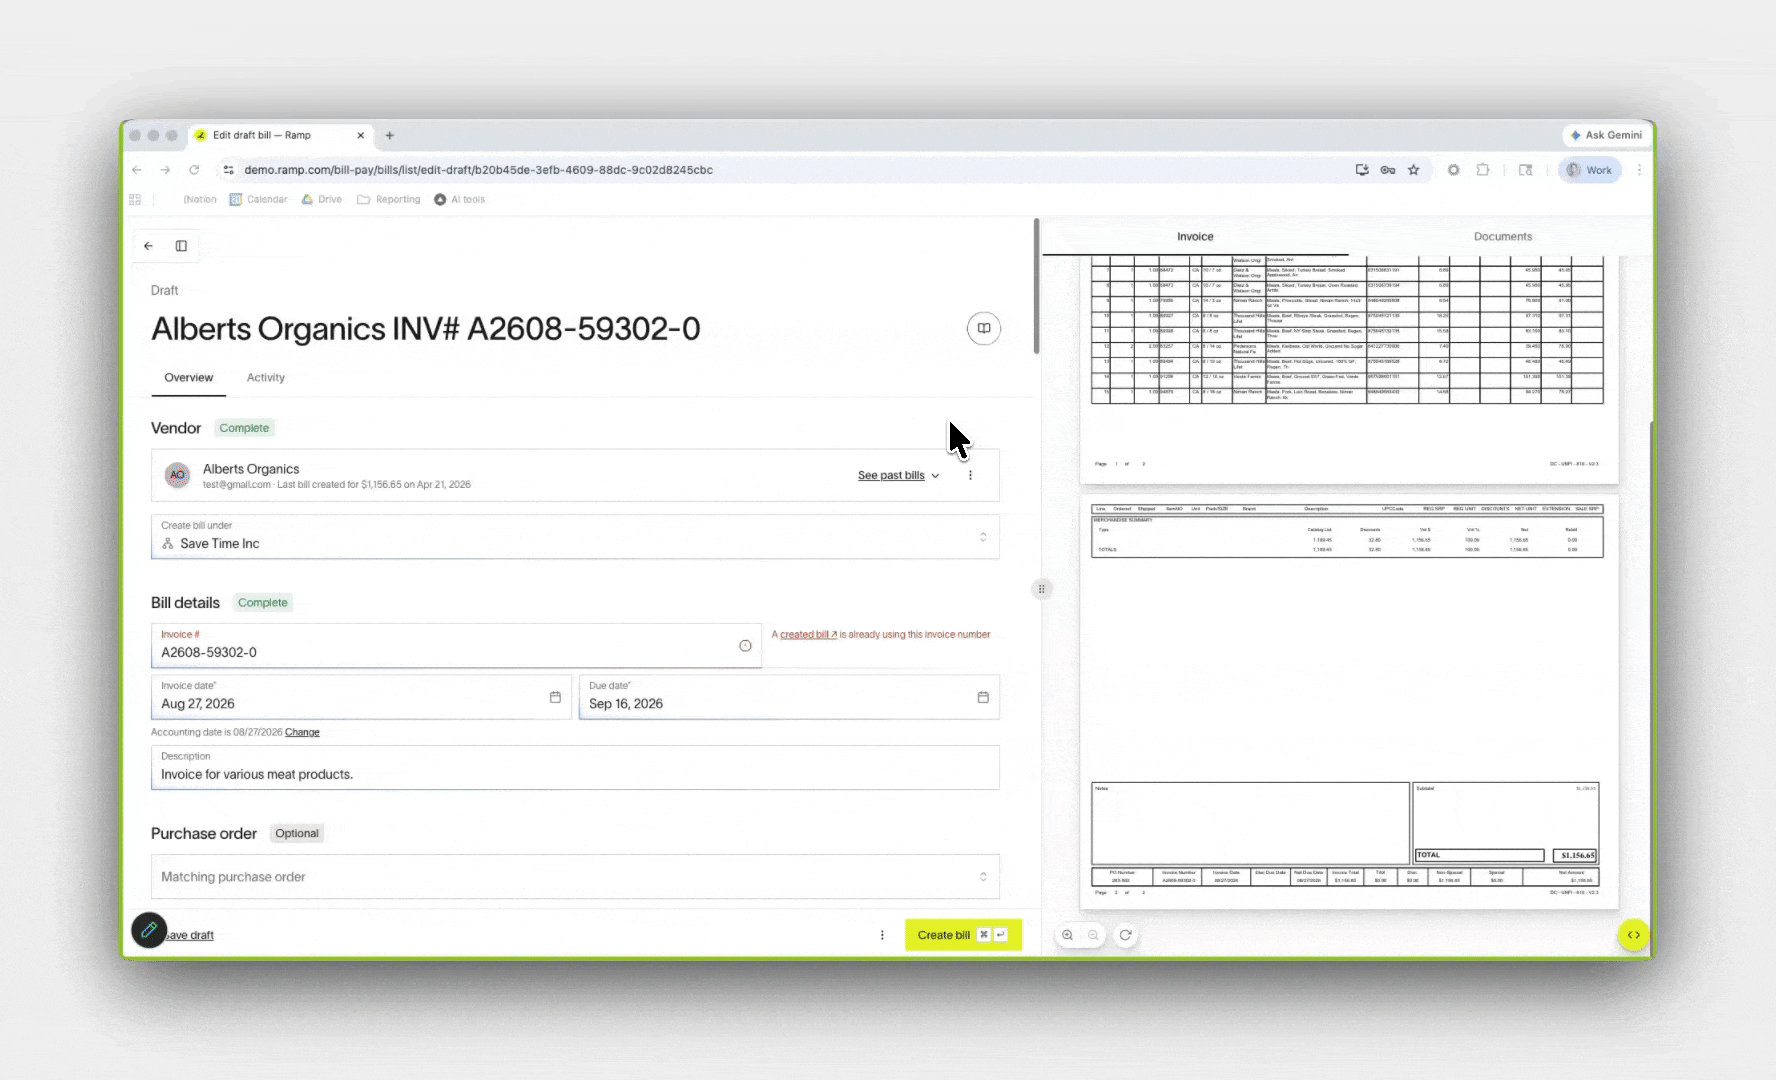Click the Bill details Complete status badge
The image size is (1776, 1080).
click(x=263, y=603)
